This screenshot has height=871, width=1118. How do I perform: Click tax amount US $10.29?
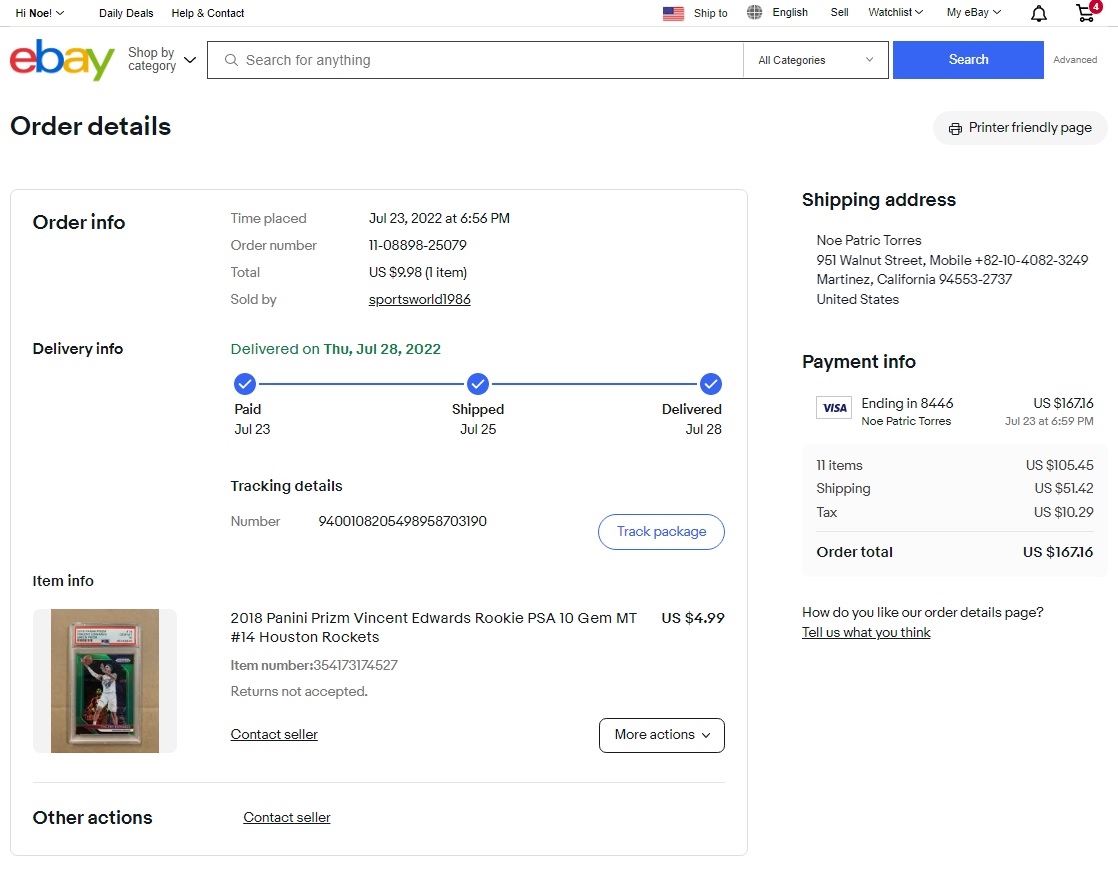click(1064, 512)
